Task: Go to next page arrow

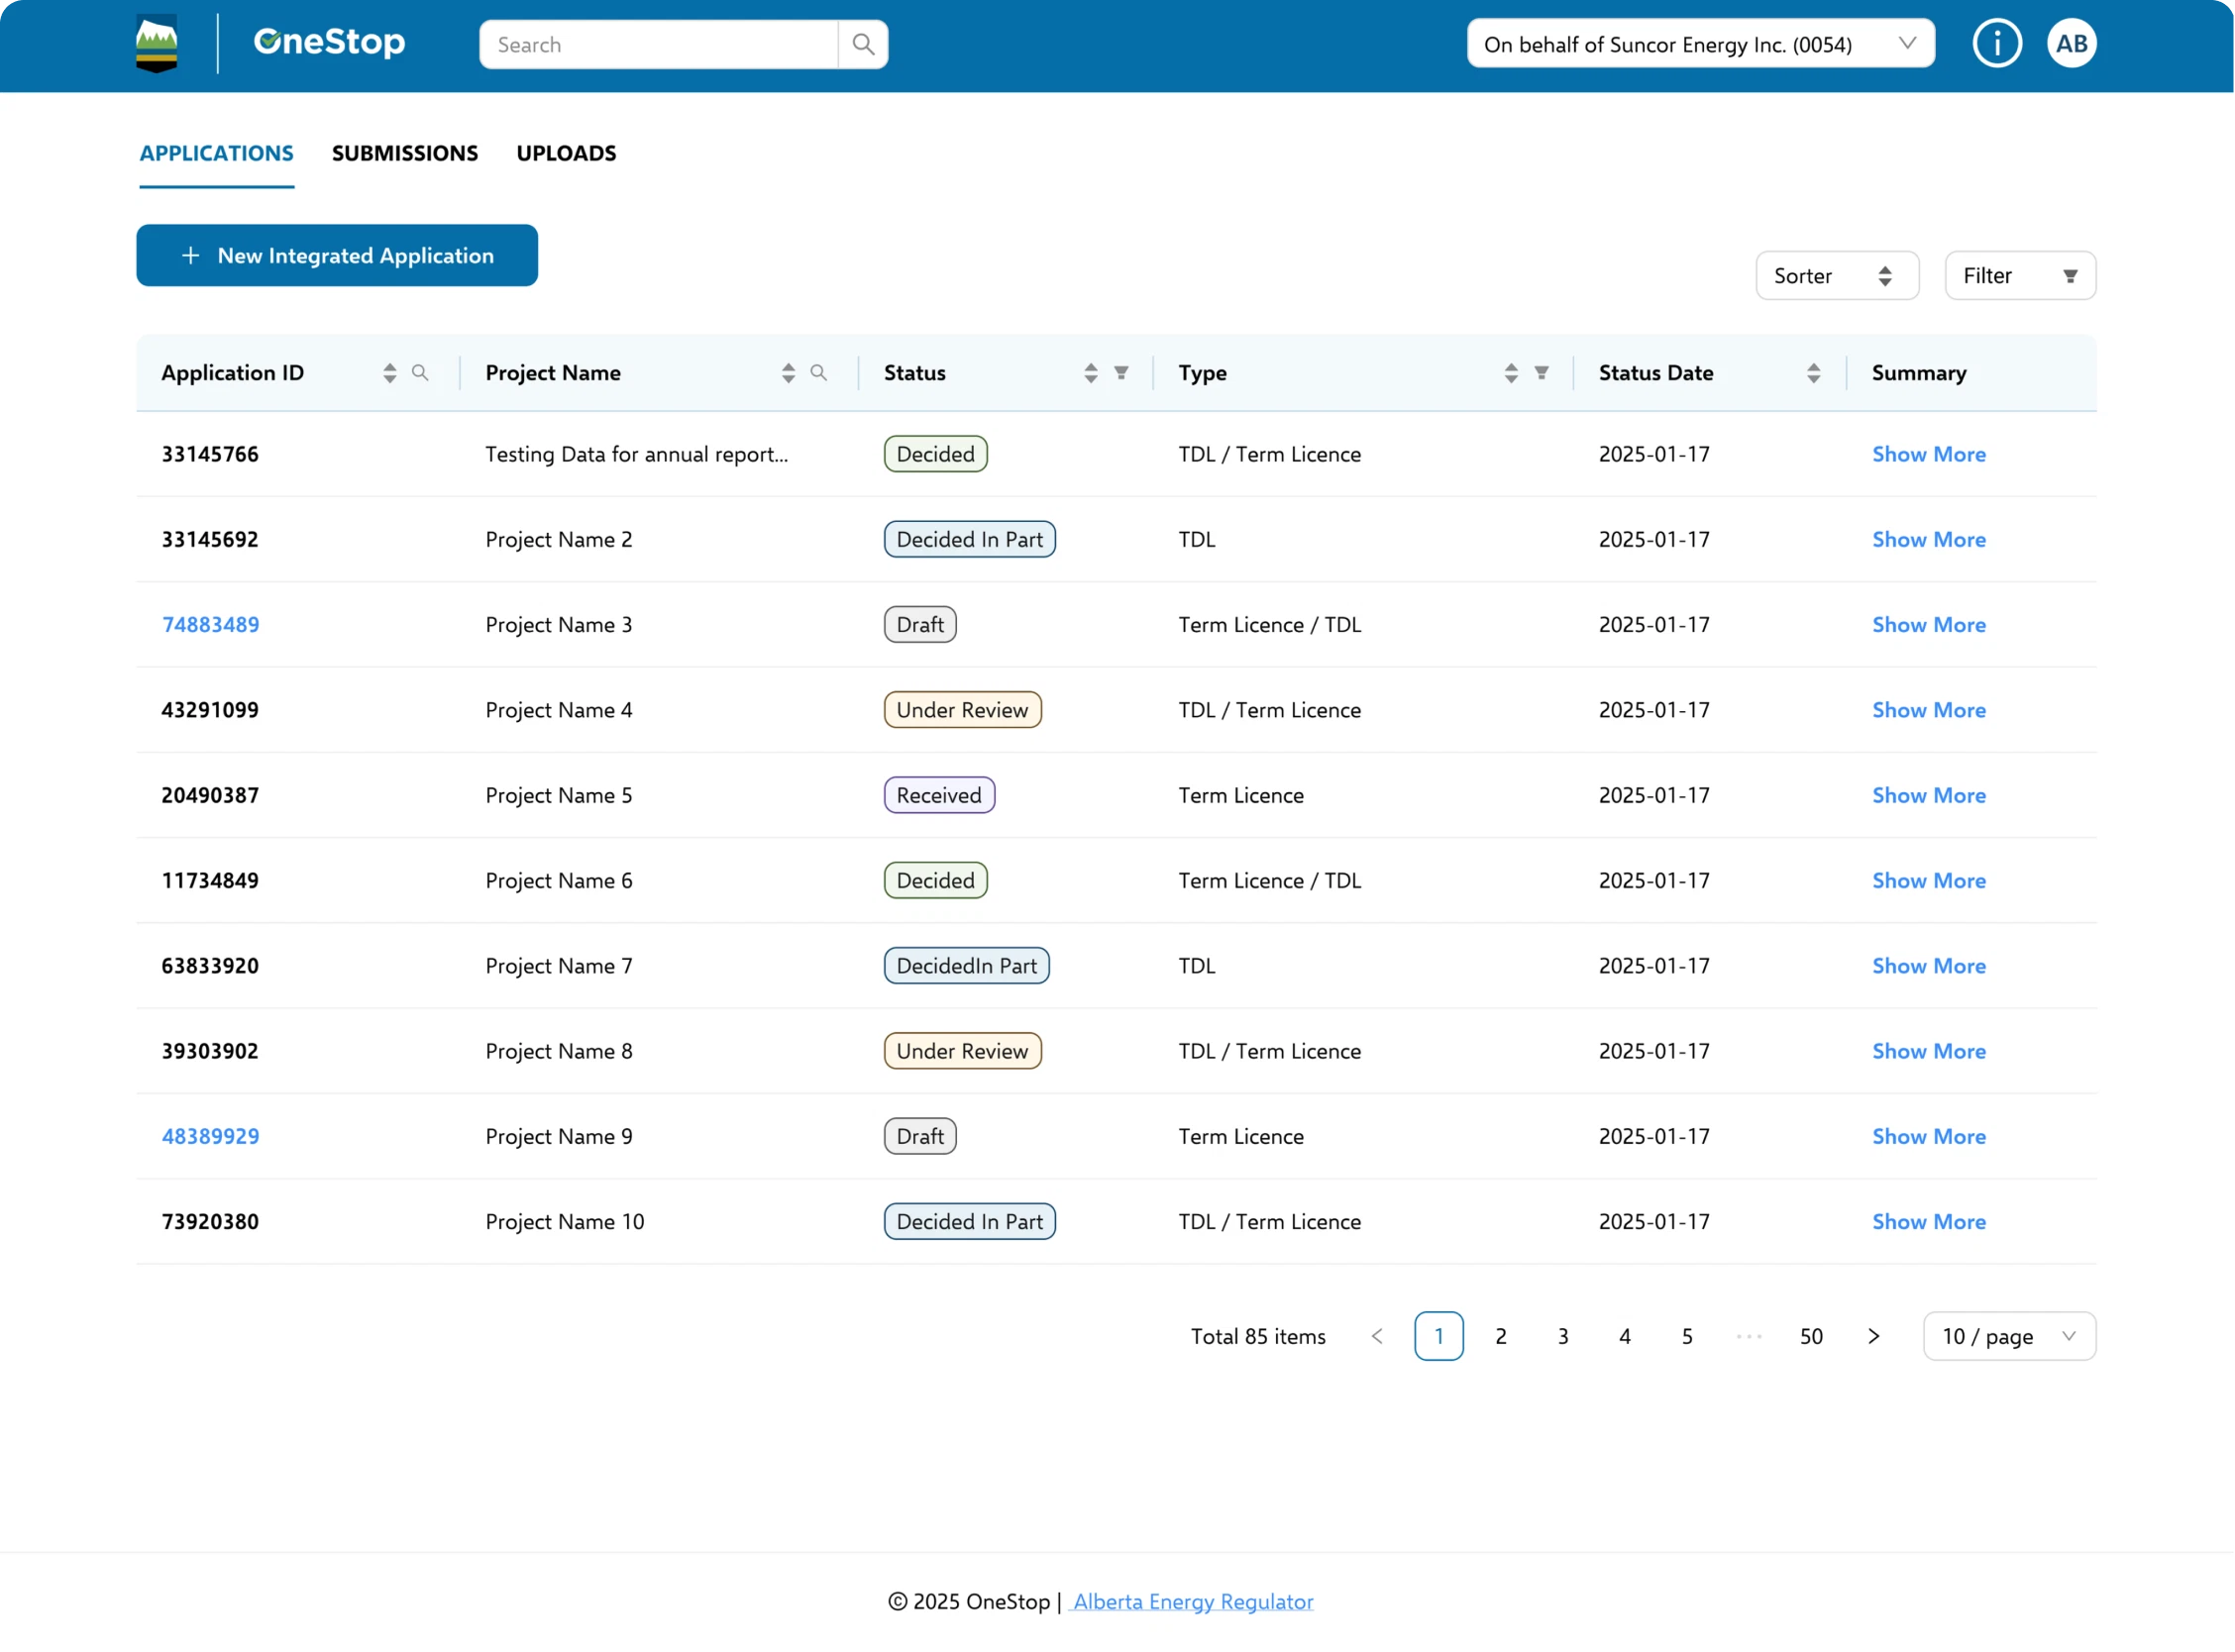Action: 1874,1336
